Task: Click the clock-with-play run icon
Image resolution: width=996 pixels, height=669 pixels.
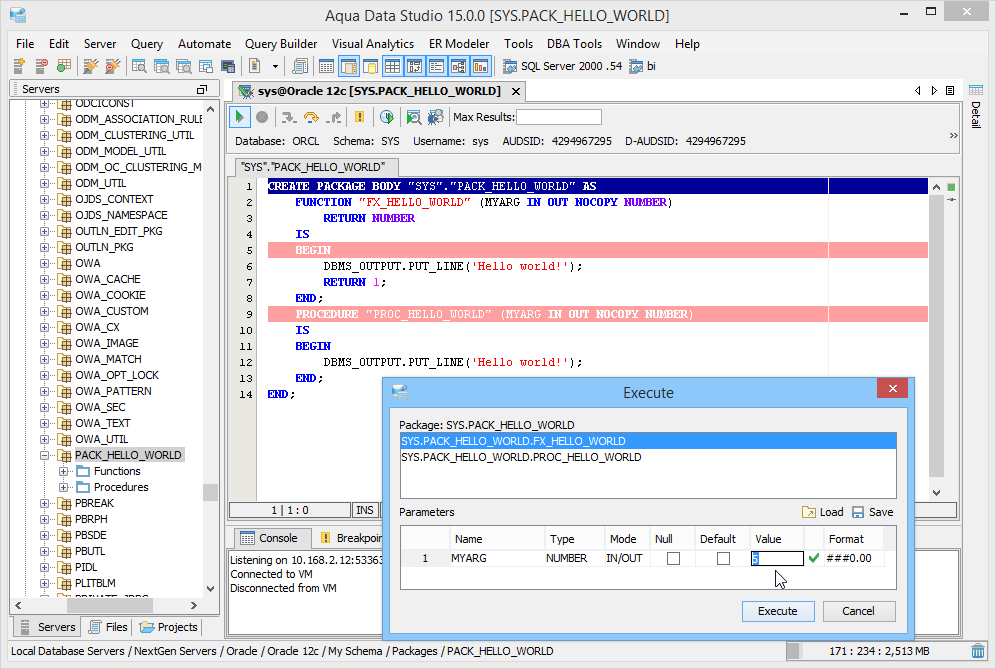Action: pos(387,117)
